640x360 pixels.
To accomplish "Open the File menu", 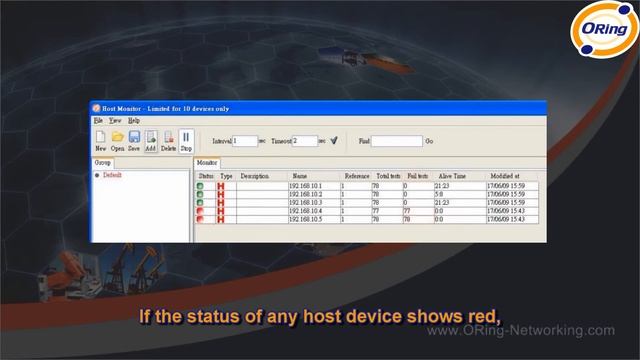I will pyautogui.click(x=98, y=120).
